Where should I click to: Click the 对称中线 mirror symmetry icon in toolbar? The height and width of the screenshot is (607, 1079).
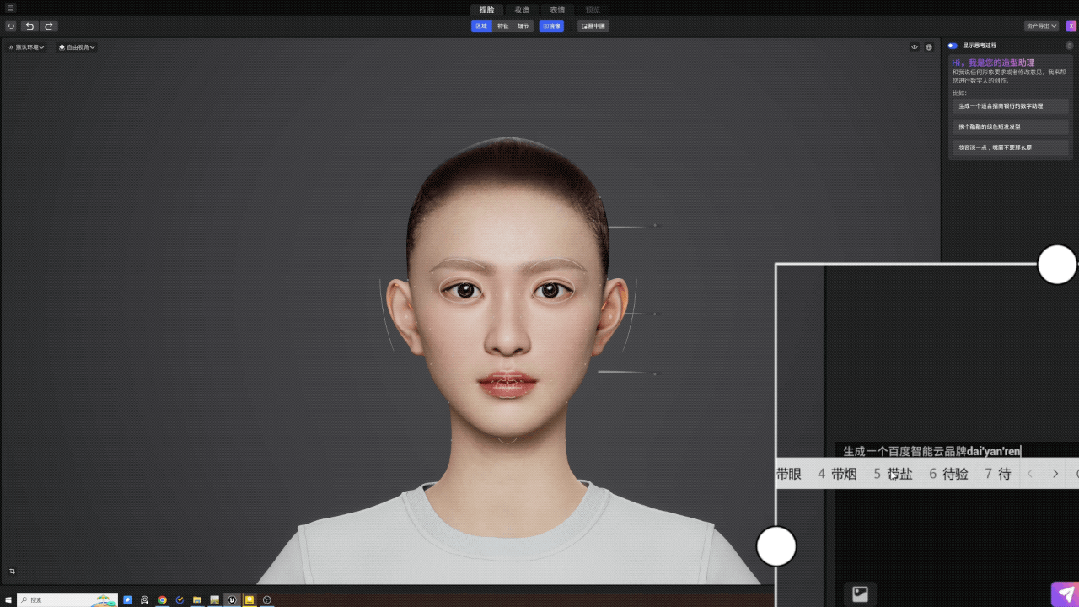point(593,26)
